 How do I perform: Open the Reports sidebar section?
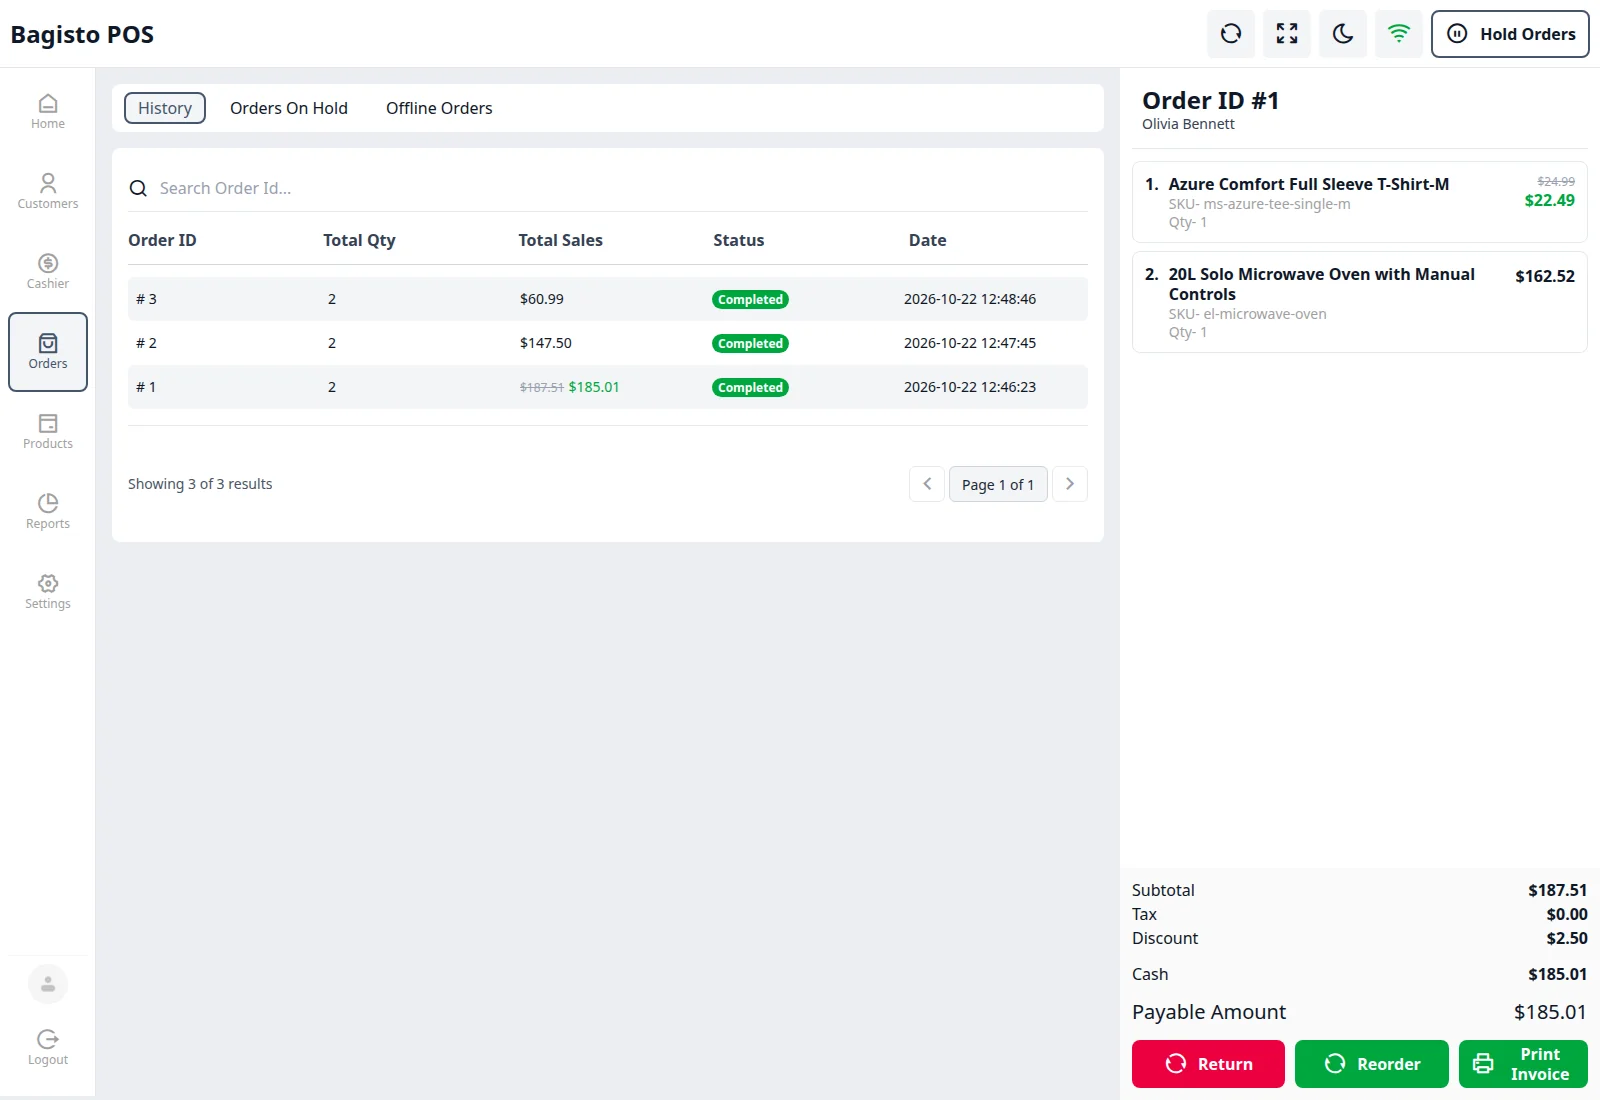pyautogui.click(x=48, y=511)
